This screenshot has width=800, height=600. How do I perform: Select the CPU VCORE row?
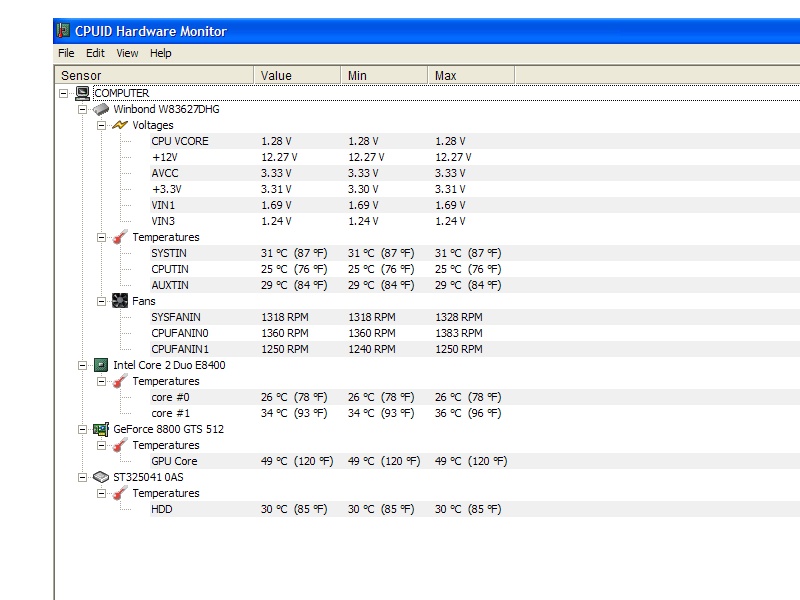point(474,141)
